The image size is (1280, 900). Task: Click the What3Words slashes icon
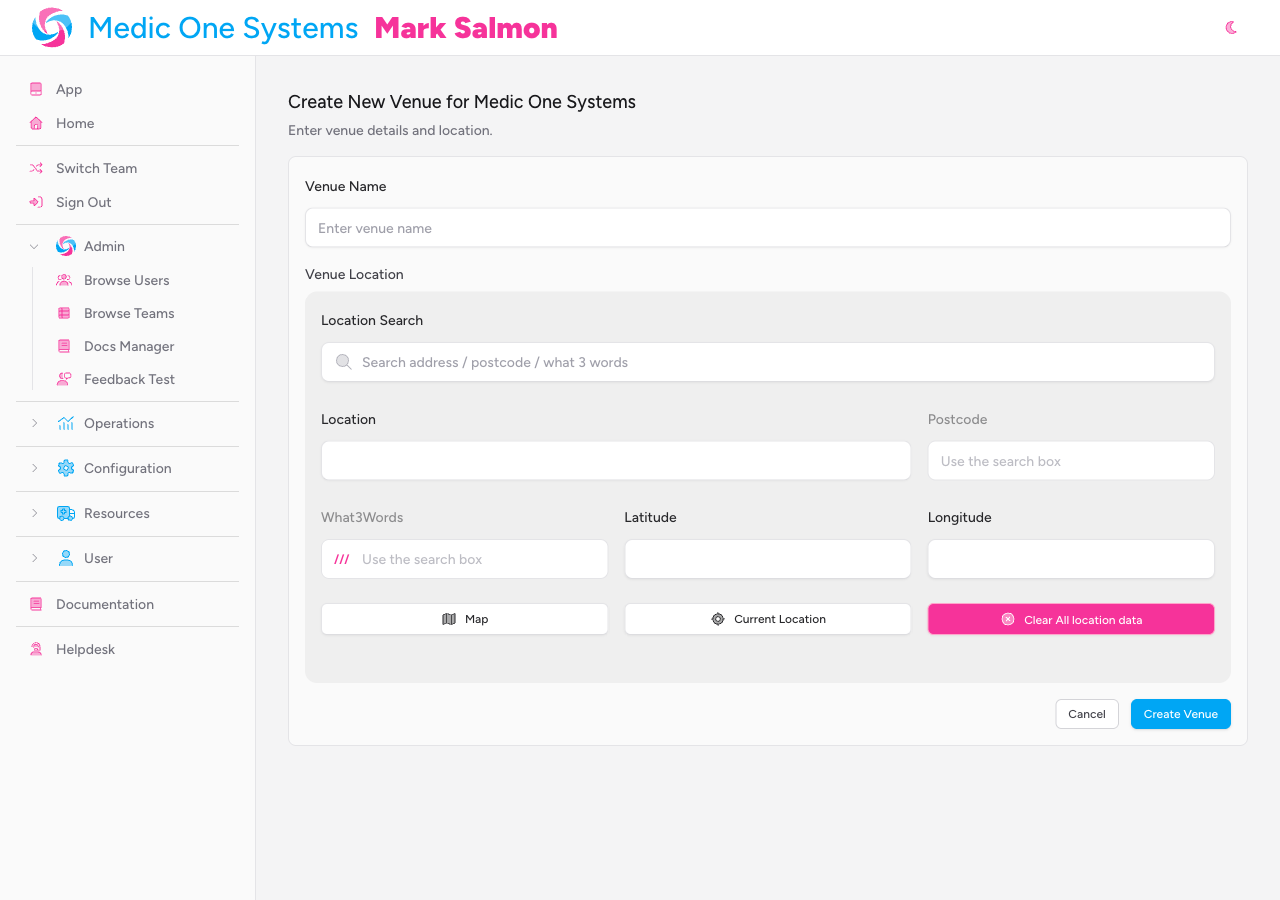pos(340,558)
